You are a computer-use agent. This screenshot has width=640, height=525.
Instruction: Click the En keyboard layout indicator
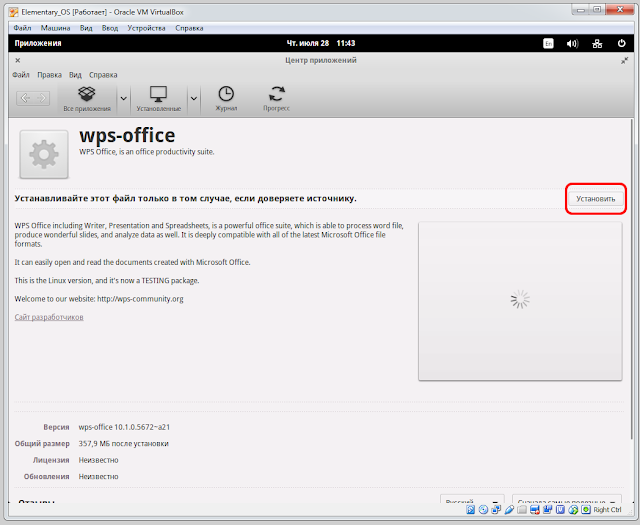click(548, 43)
